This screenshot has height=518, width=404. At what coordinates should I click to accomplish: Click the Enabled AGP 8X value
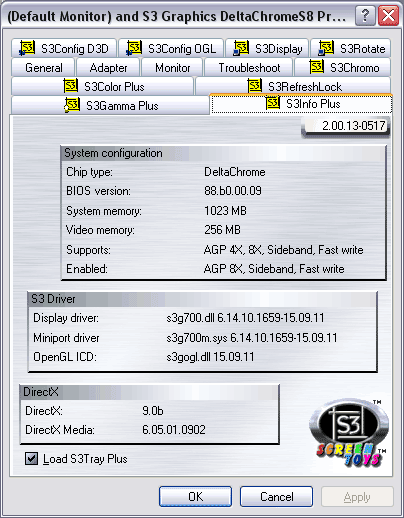tap(274, 269)
